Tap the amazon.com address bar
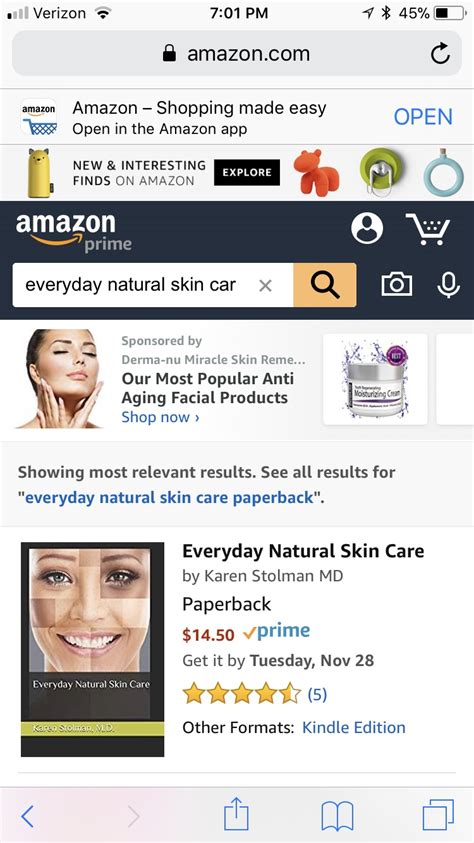Image resolution: width=474 pixels, height=843 pixels. [236, 54]
